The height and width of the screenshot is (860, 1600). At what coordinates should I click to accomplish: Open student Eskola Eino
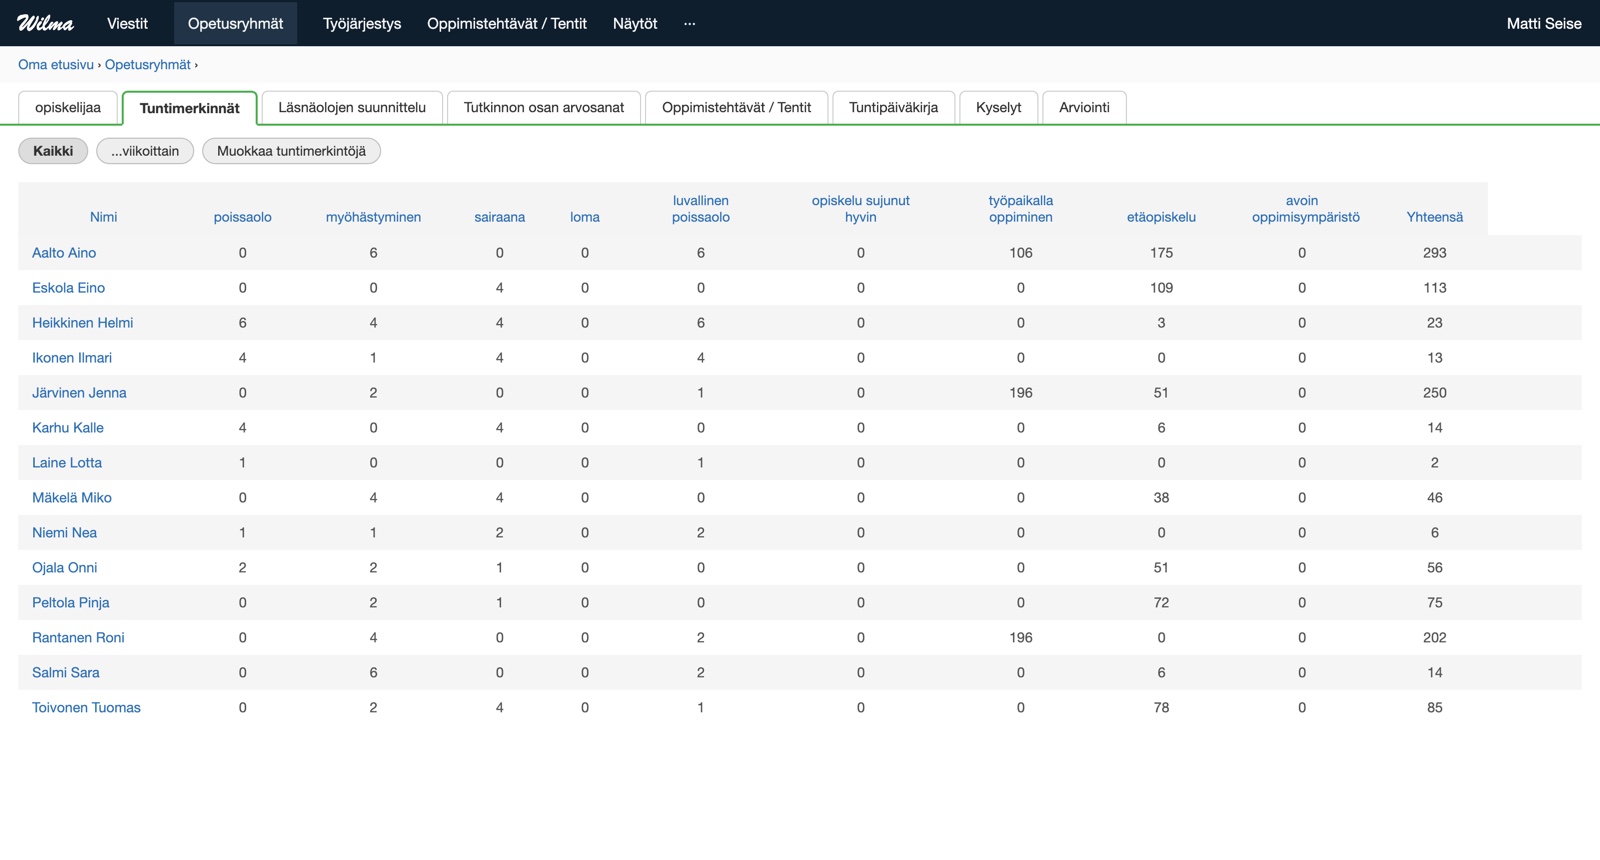pos(68,288)
